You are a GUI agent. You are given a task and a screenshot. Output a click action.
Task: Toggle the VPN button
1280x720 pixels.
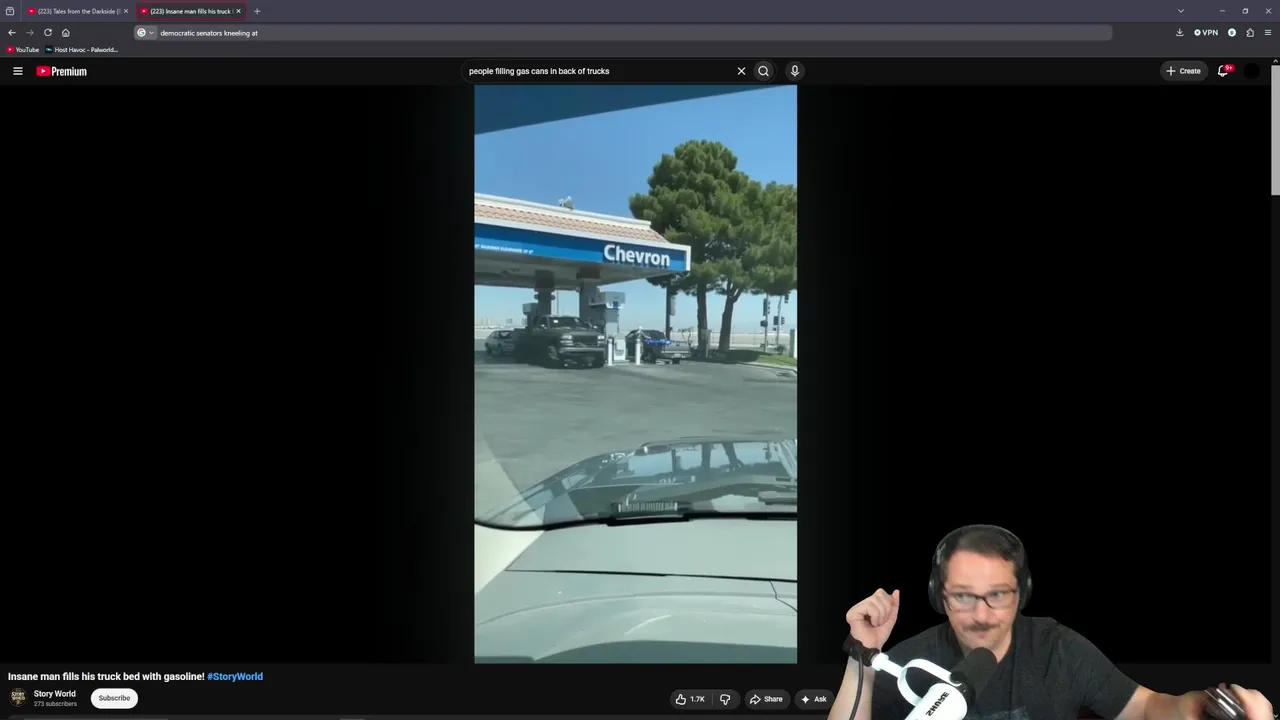pos(1206,32)
